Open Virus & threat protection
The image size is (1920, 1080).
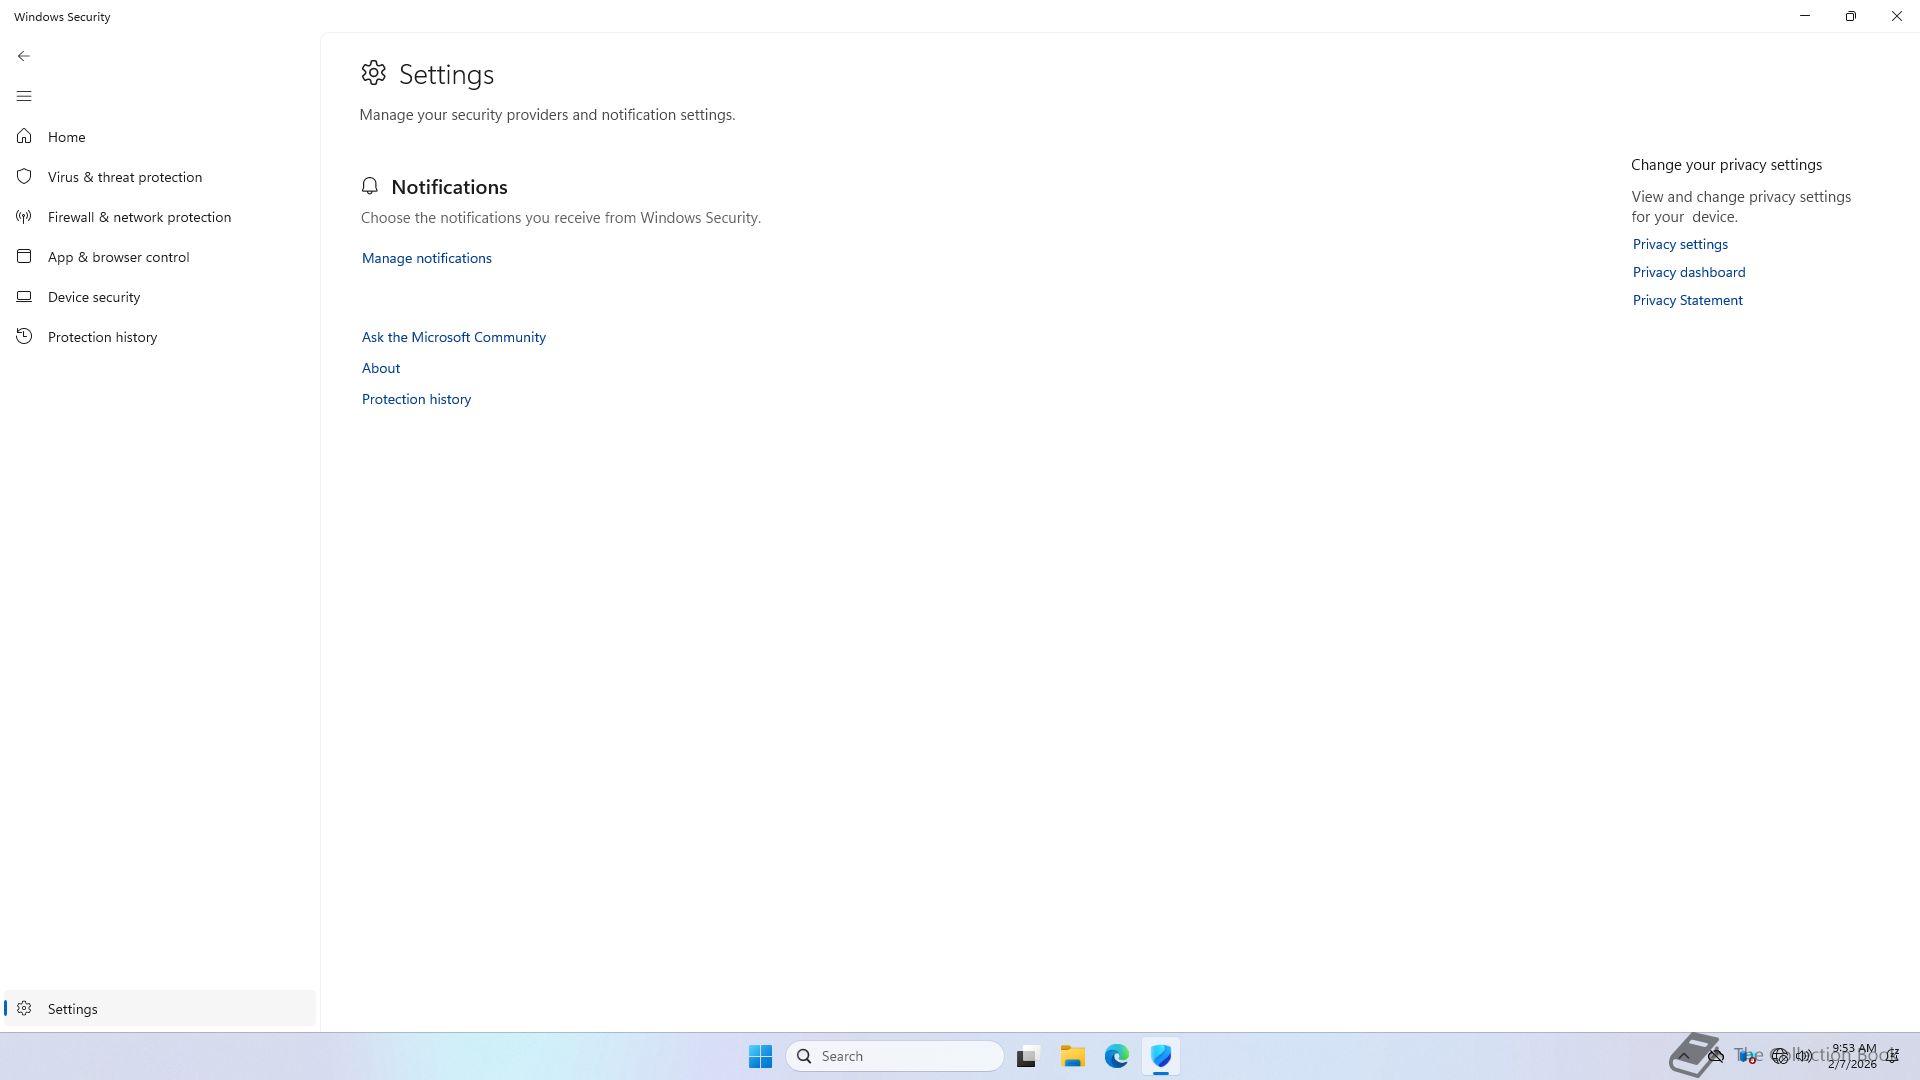pyautogui.click(x=124, y=177)
